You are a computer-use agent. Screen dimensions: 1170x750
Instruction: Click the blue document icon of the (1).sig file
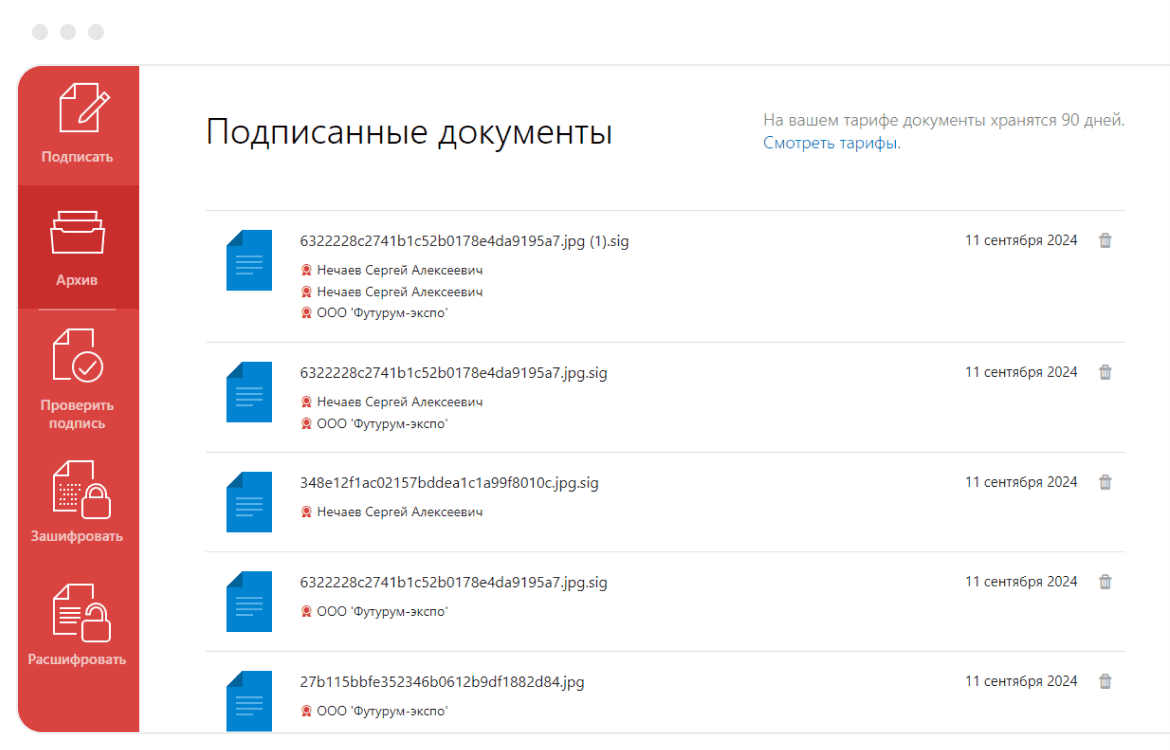click(x=249, y=260)
